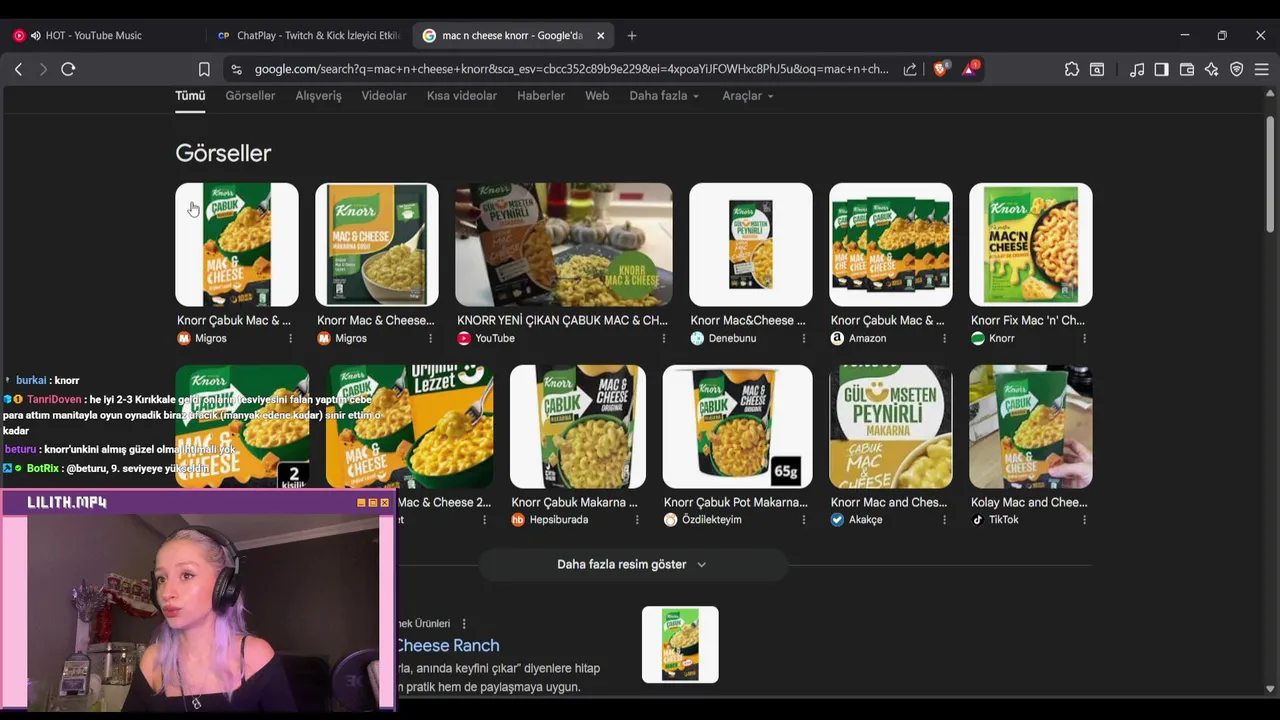Open the Brave VPN shield icon

pos(1237,69)
